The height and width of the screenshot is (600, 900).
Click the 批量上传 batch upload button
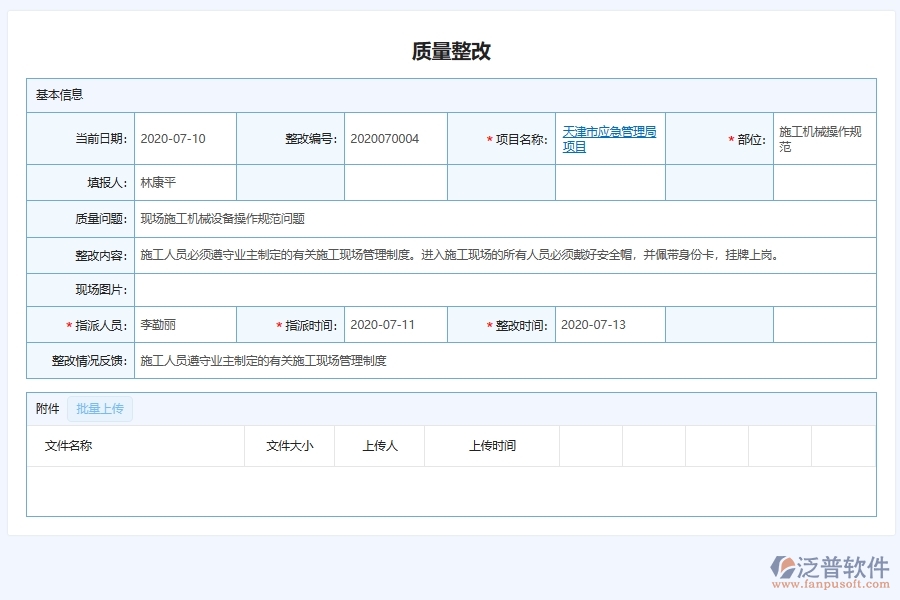coord(98,408)
